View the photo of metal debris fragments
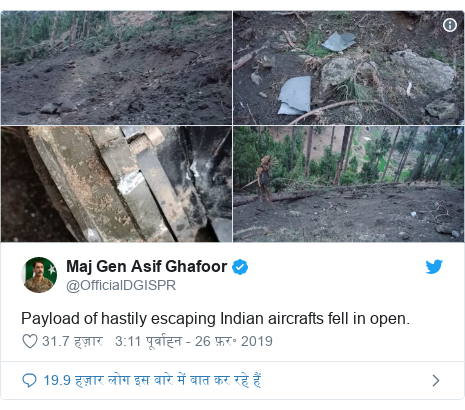 (348, 68)
